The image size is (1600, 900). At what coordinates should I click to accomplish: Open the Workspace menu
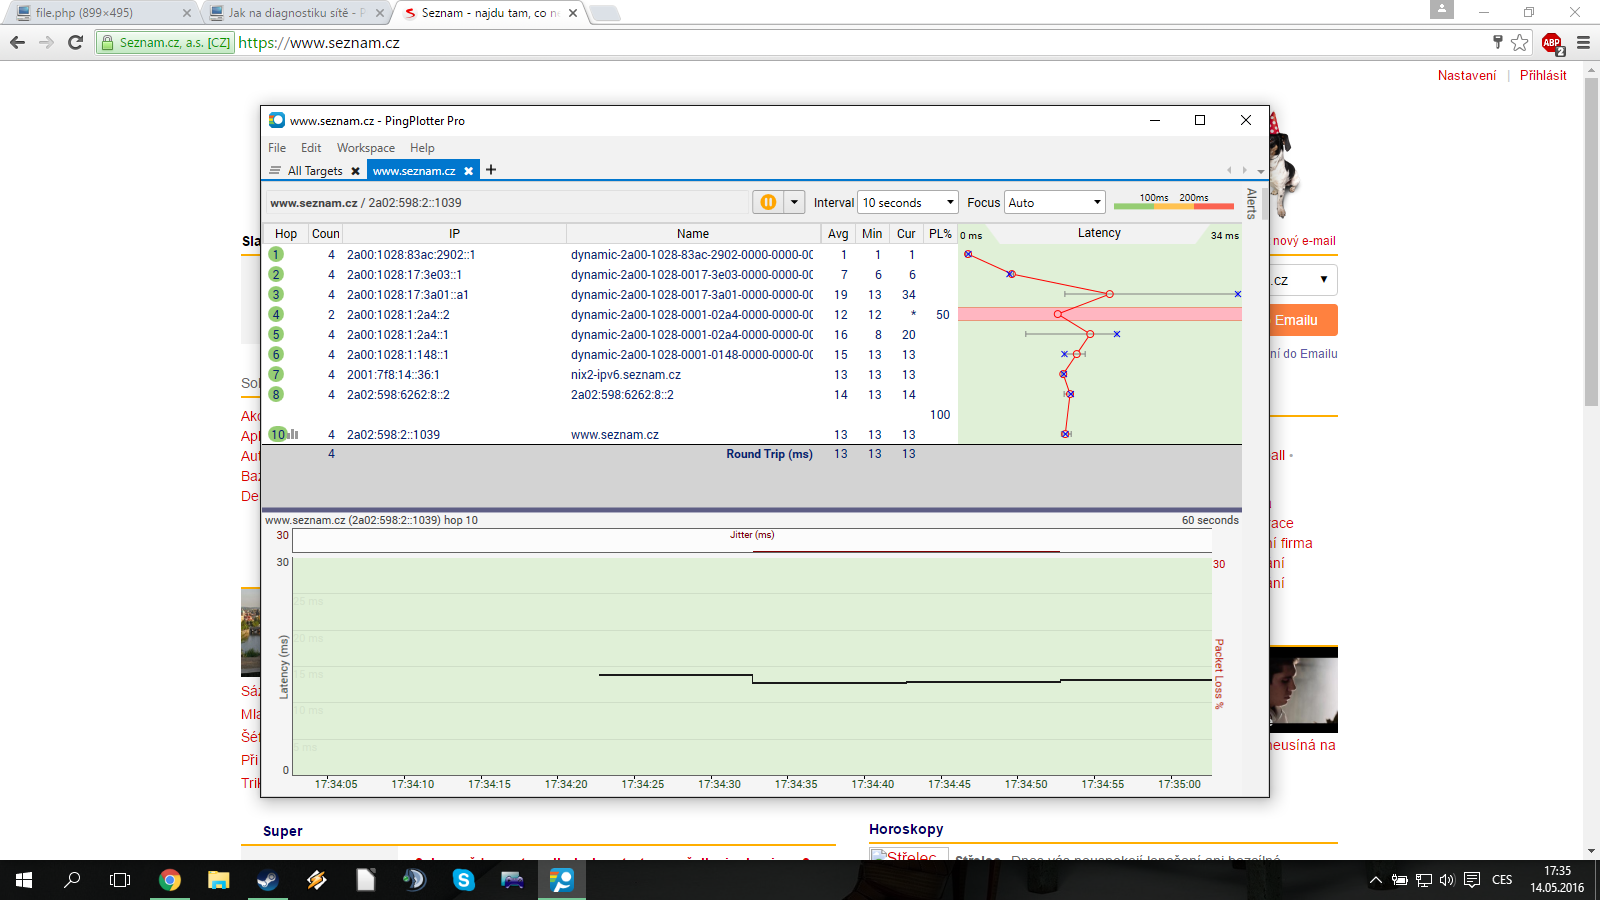click(x=365, y=148)
